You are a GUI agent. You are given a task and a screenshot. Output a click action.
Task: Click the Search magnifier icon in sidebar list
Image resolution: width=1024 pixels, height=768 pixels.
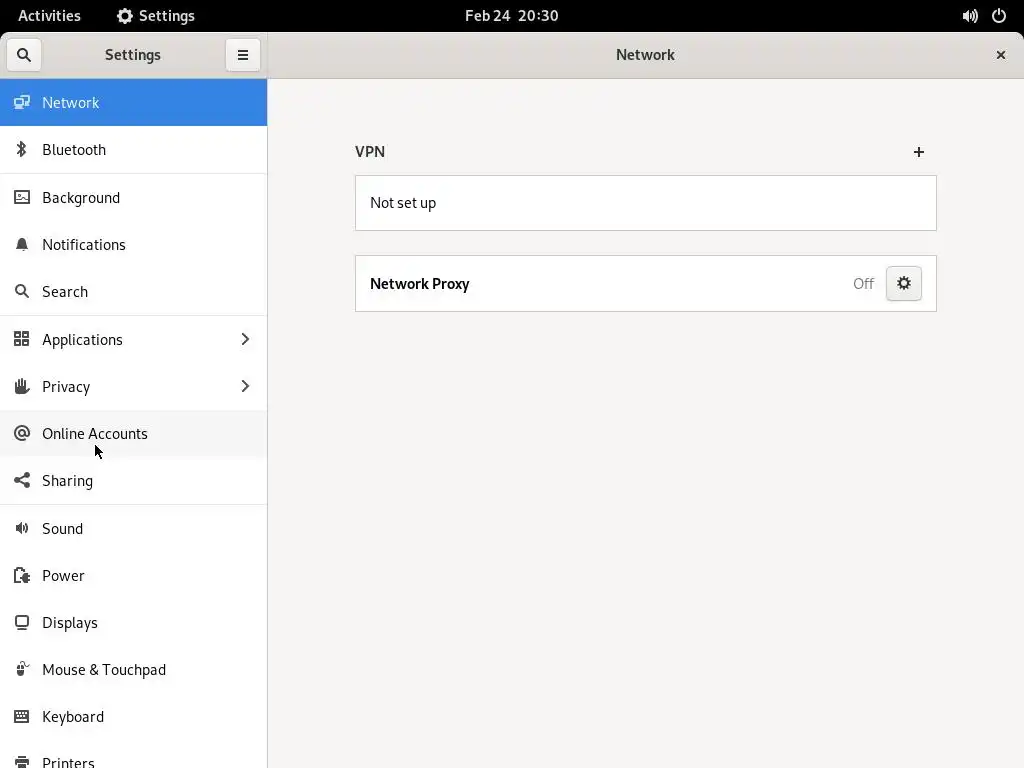pos(22,291)
